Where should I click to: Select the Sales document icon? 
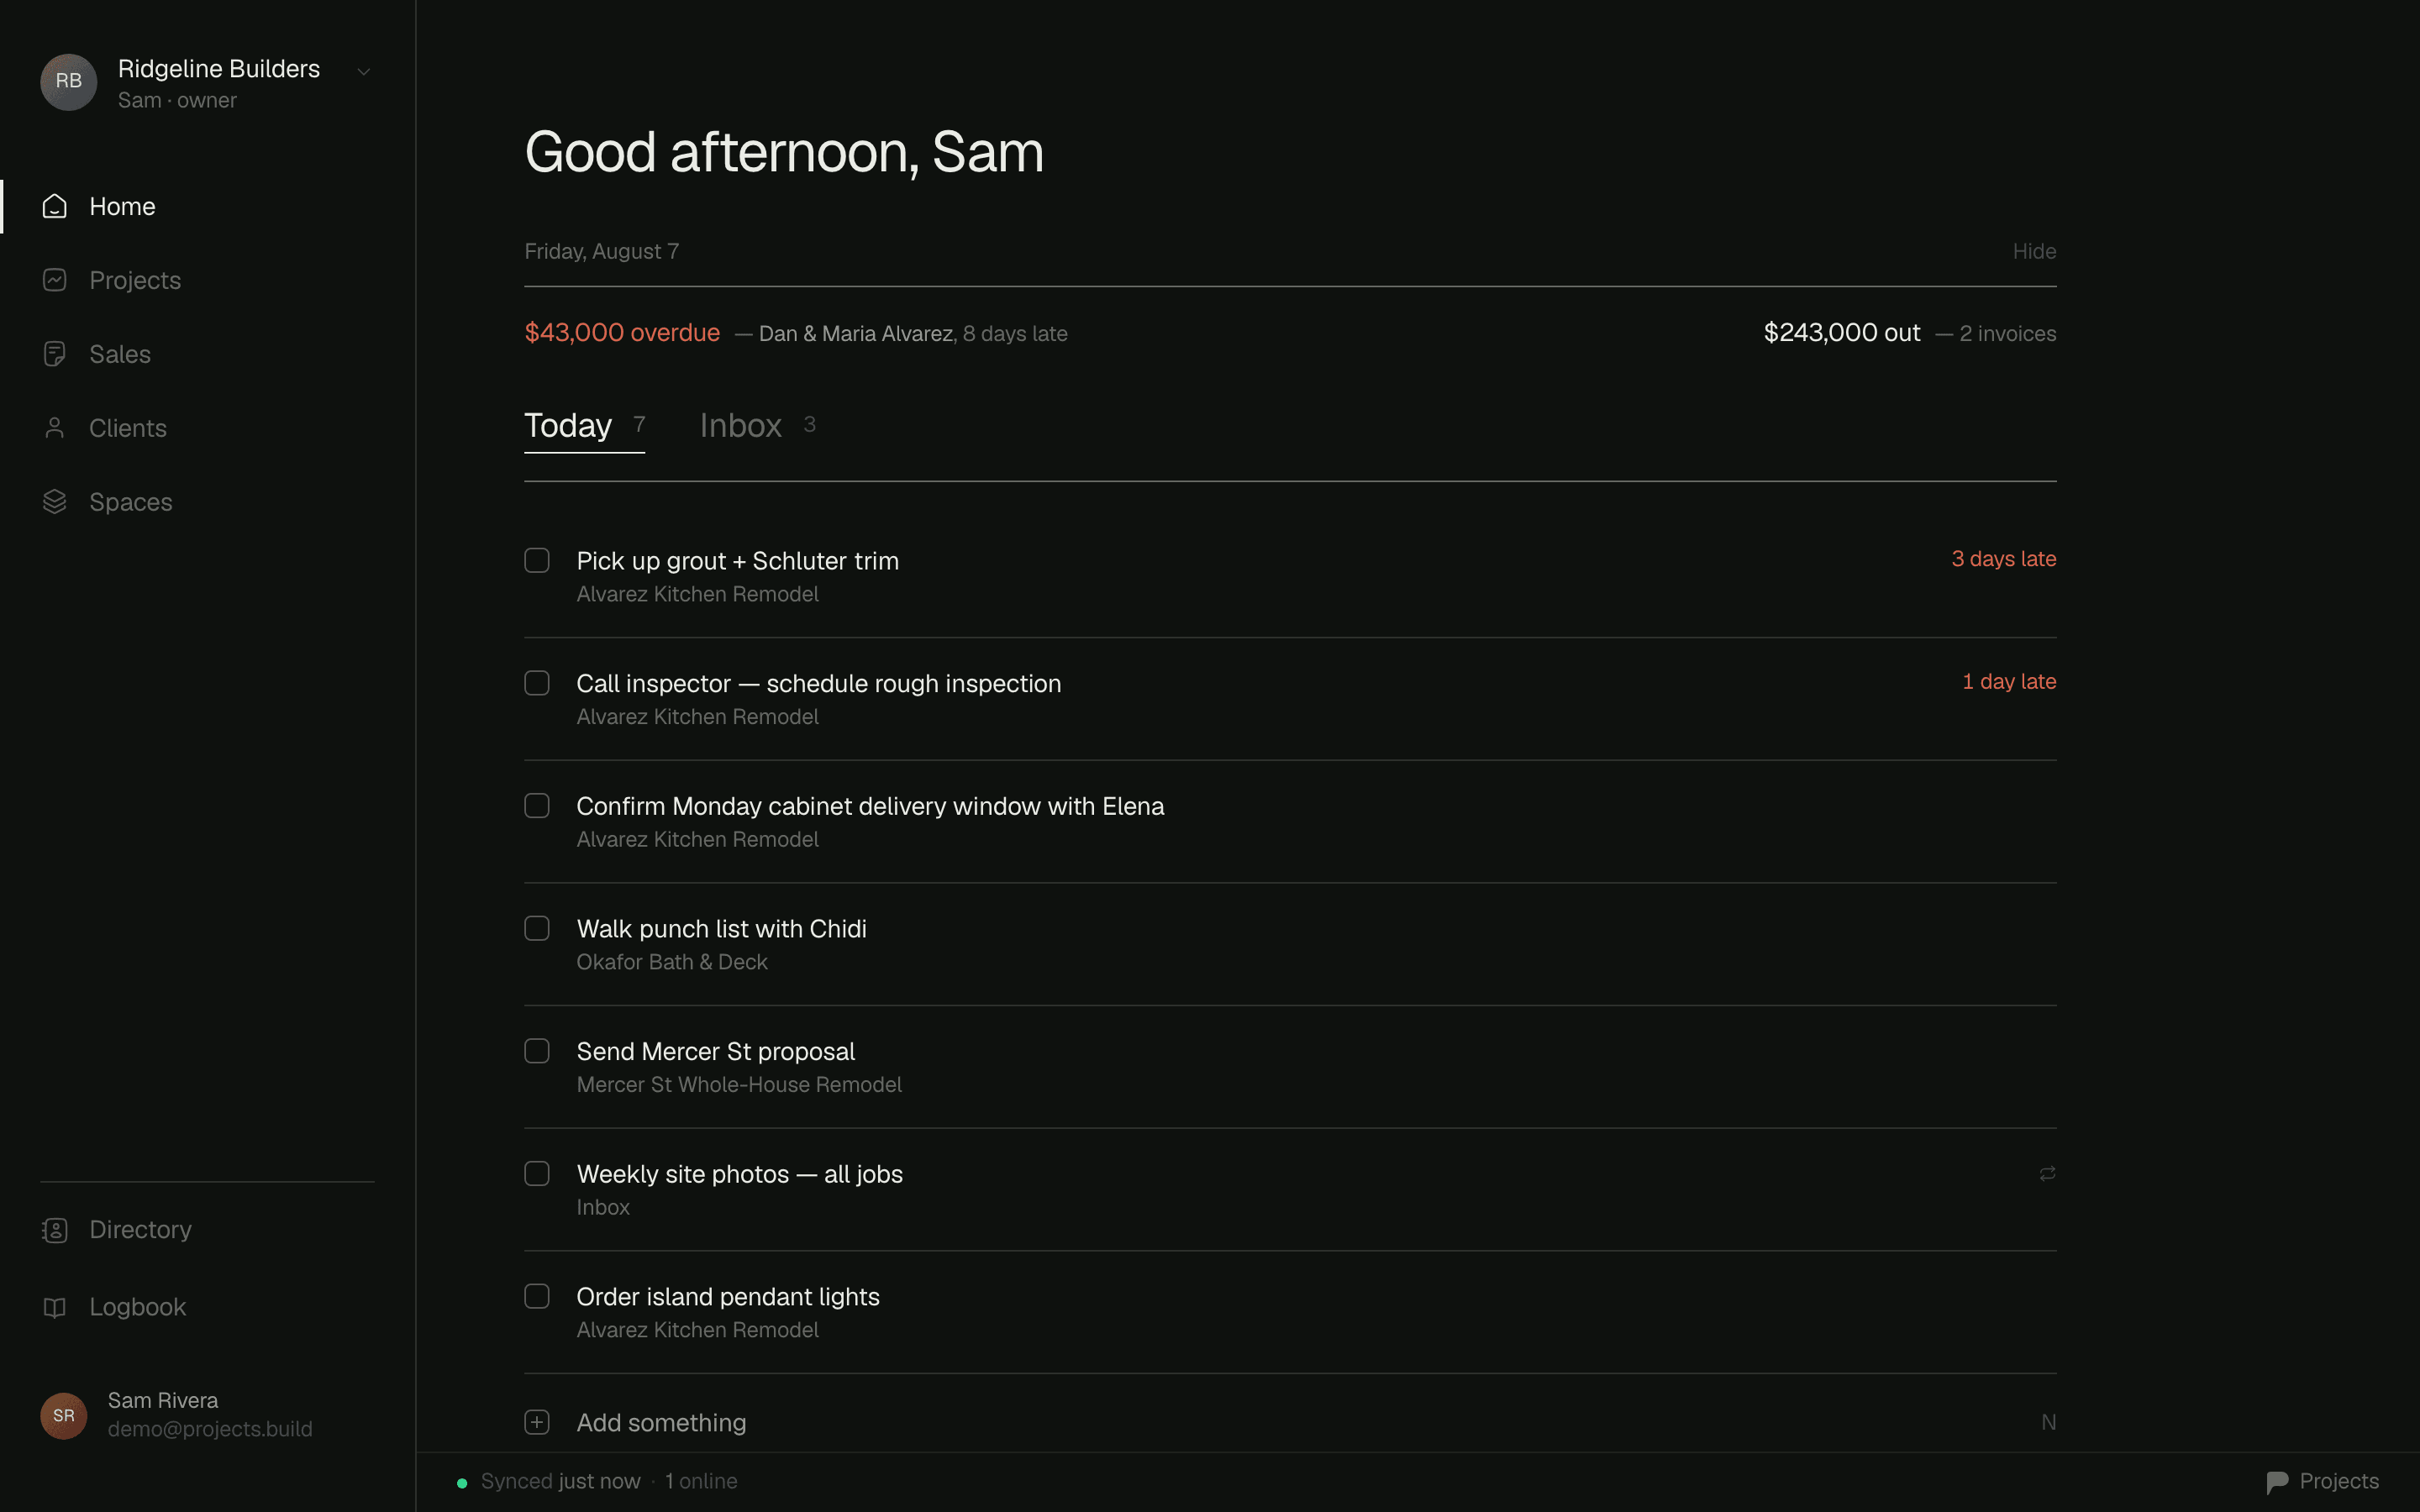coord(55,354)
